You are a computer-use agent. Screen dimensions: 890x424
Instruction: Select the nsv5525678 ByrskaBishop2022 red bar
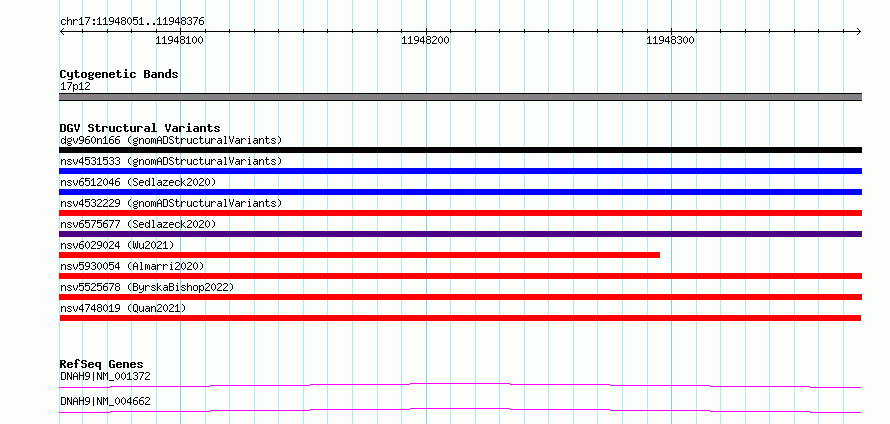tap(460, 297)
